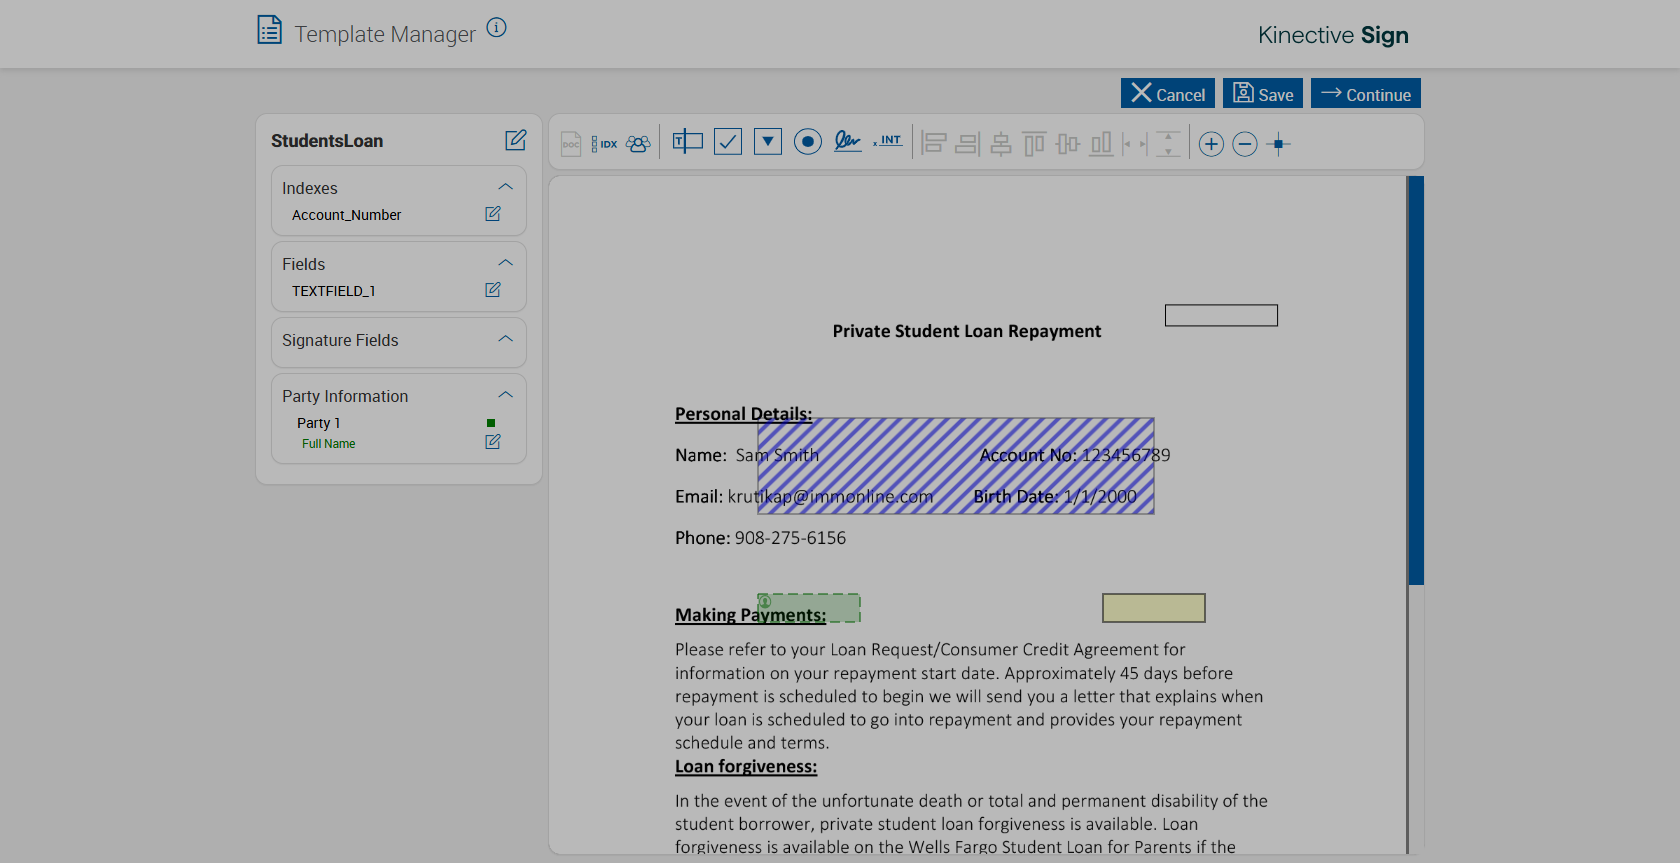Edit Party 1 Full Name
1680x863 pixels.
pyautogui.click(x=493, y=442)
